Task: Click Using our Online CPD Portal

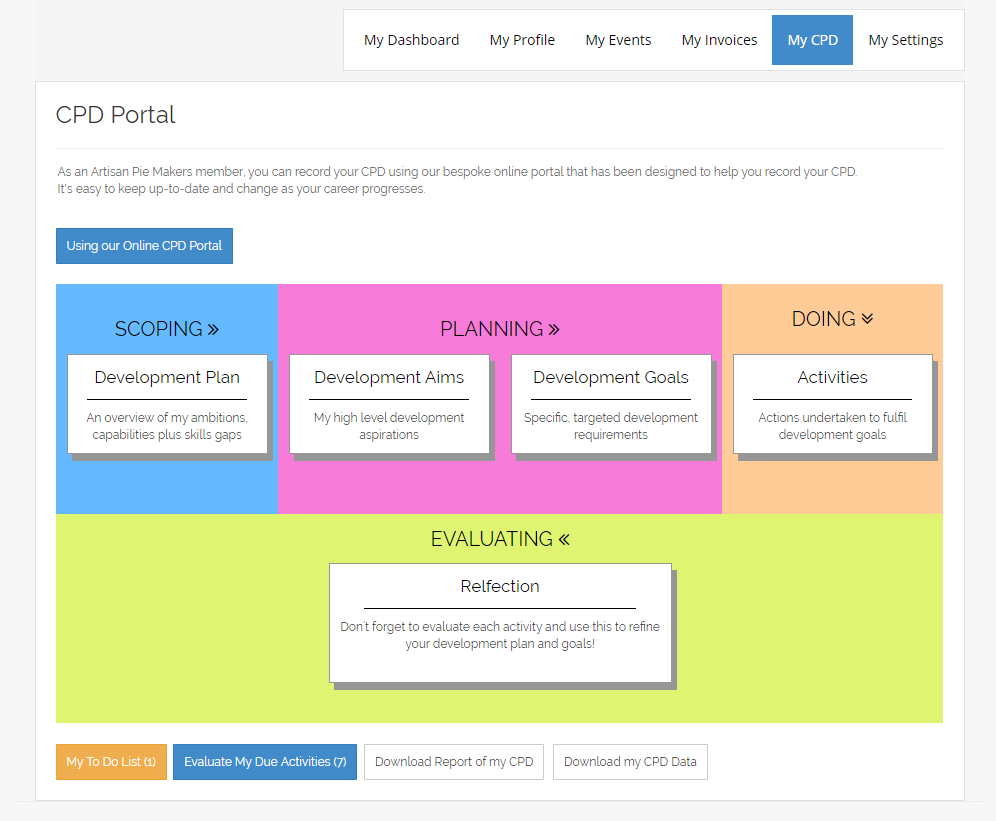Action: click(144, 245)
